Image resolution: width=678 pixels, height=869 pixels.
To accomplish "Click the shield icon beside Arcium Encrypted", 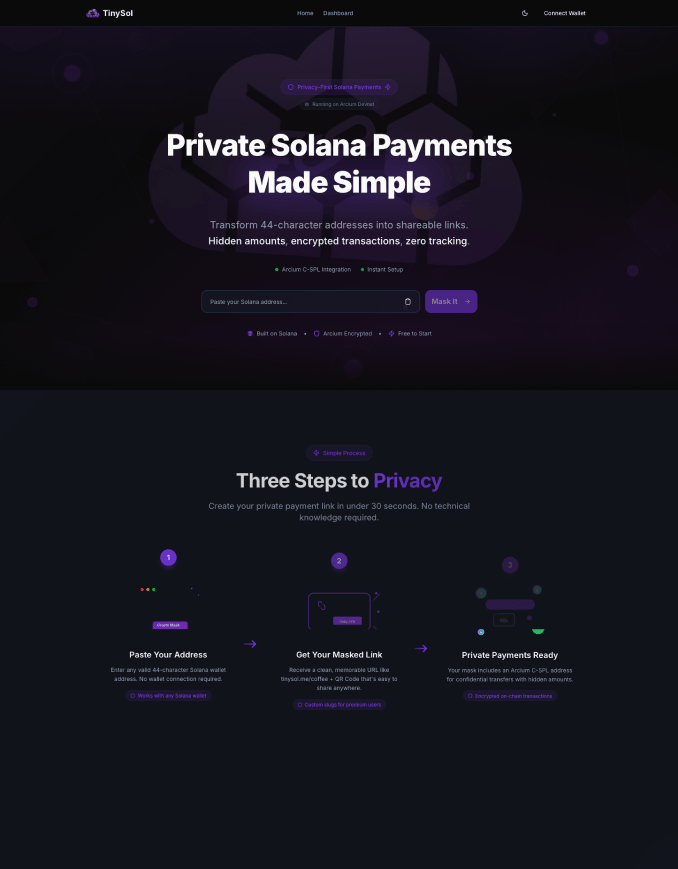I will tap(317, 333).
